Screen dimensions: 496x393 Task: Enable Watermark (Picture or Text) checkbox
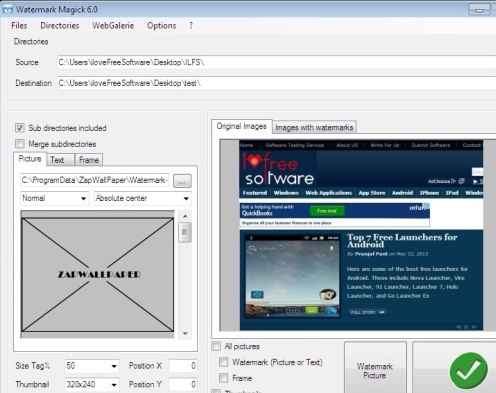224,362
